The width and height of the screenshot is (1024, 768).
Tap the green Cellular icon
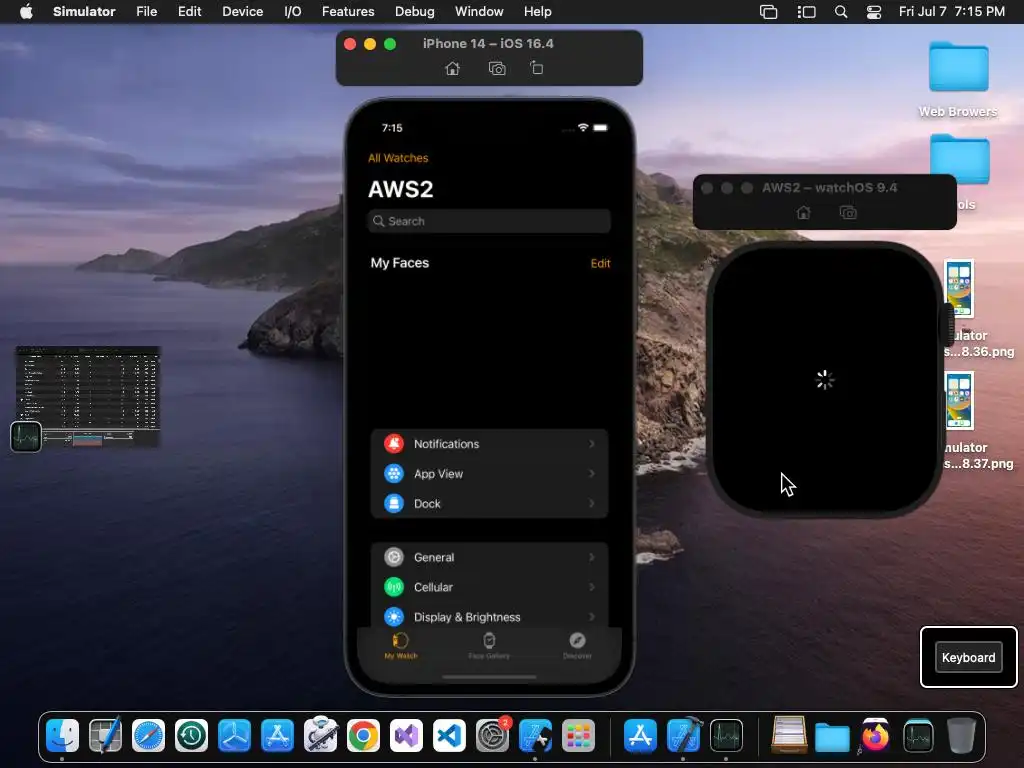click(394, 587)
